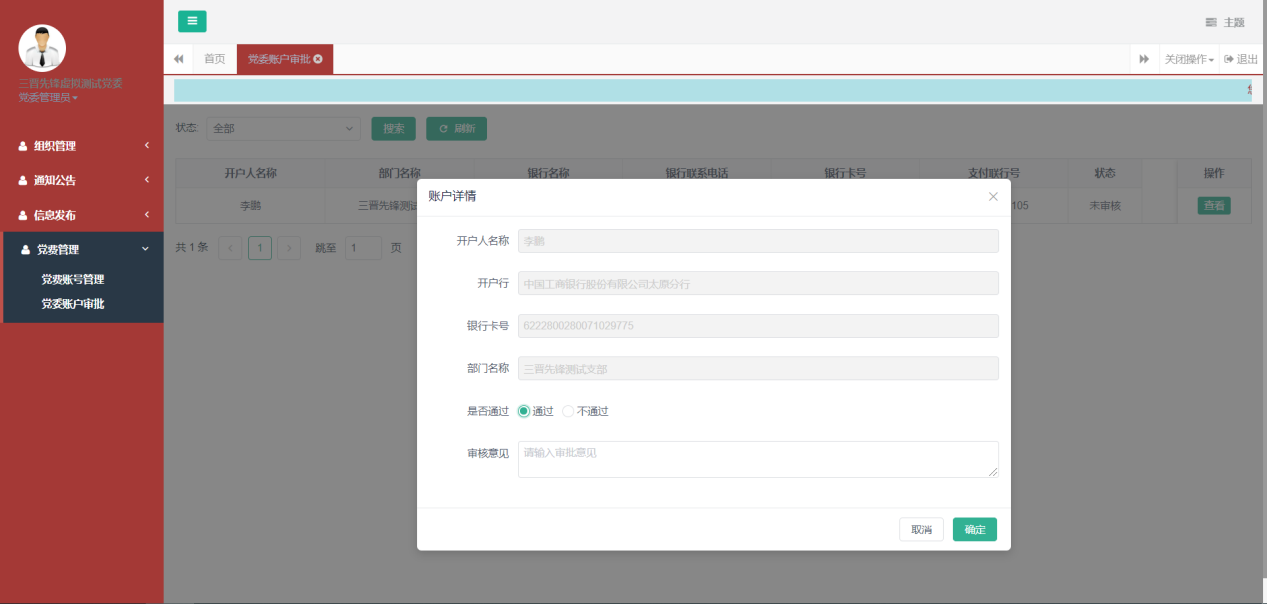Close the 党委账户审批 tab with x icon

[x=318, y=59]
